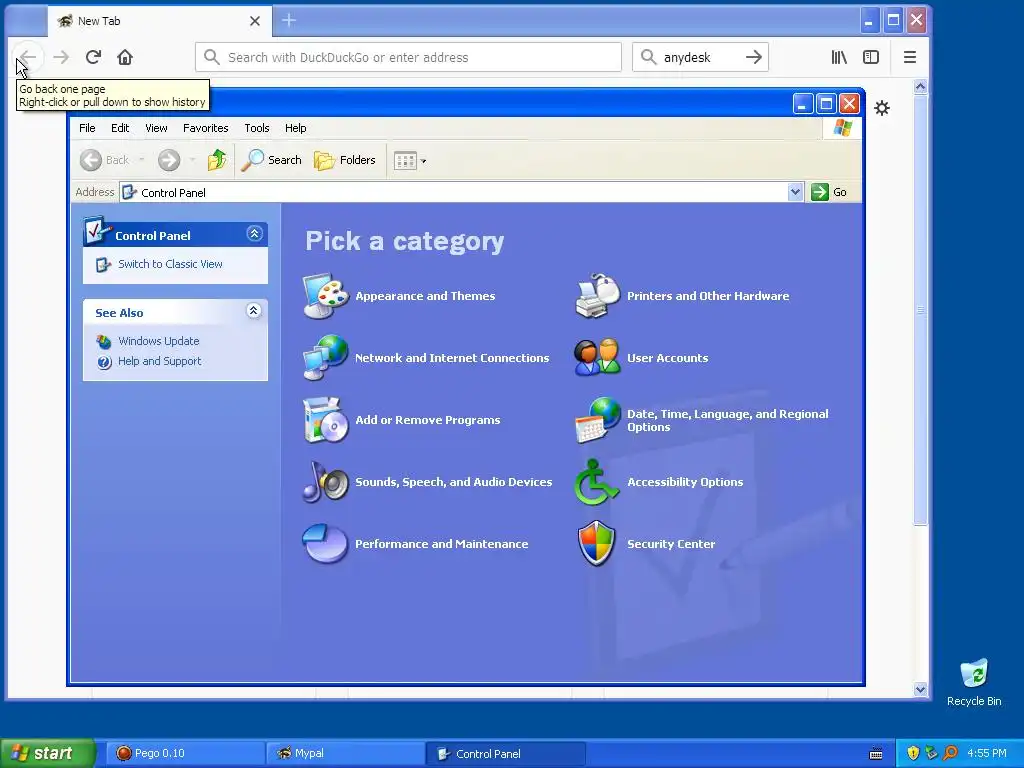Open the Favorites menu
Screen dimensions: 1024x768
coord(206,128)
